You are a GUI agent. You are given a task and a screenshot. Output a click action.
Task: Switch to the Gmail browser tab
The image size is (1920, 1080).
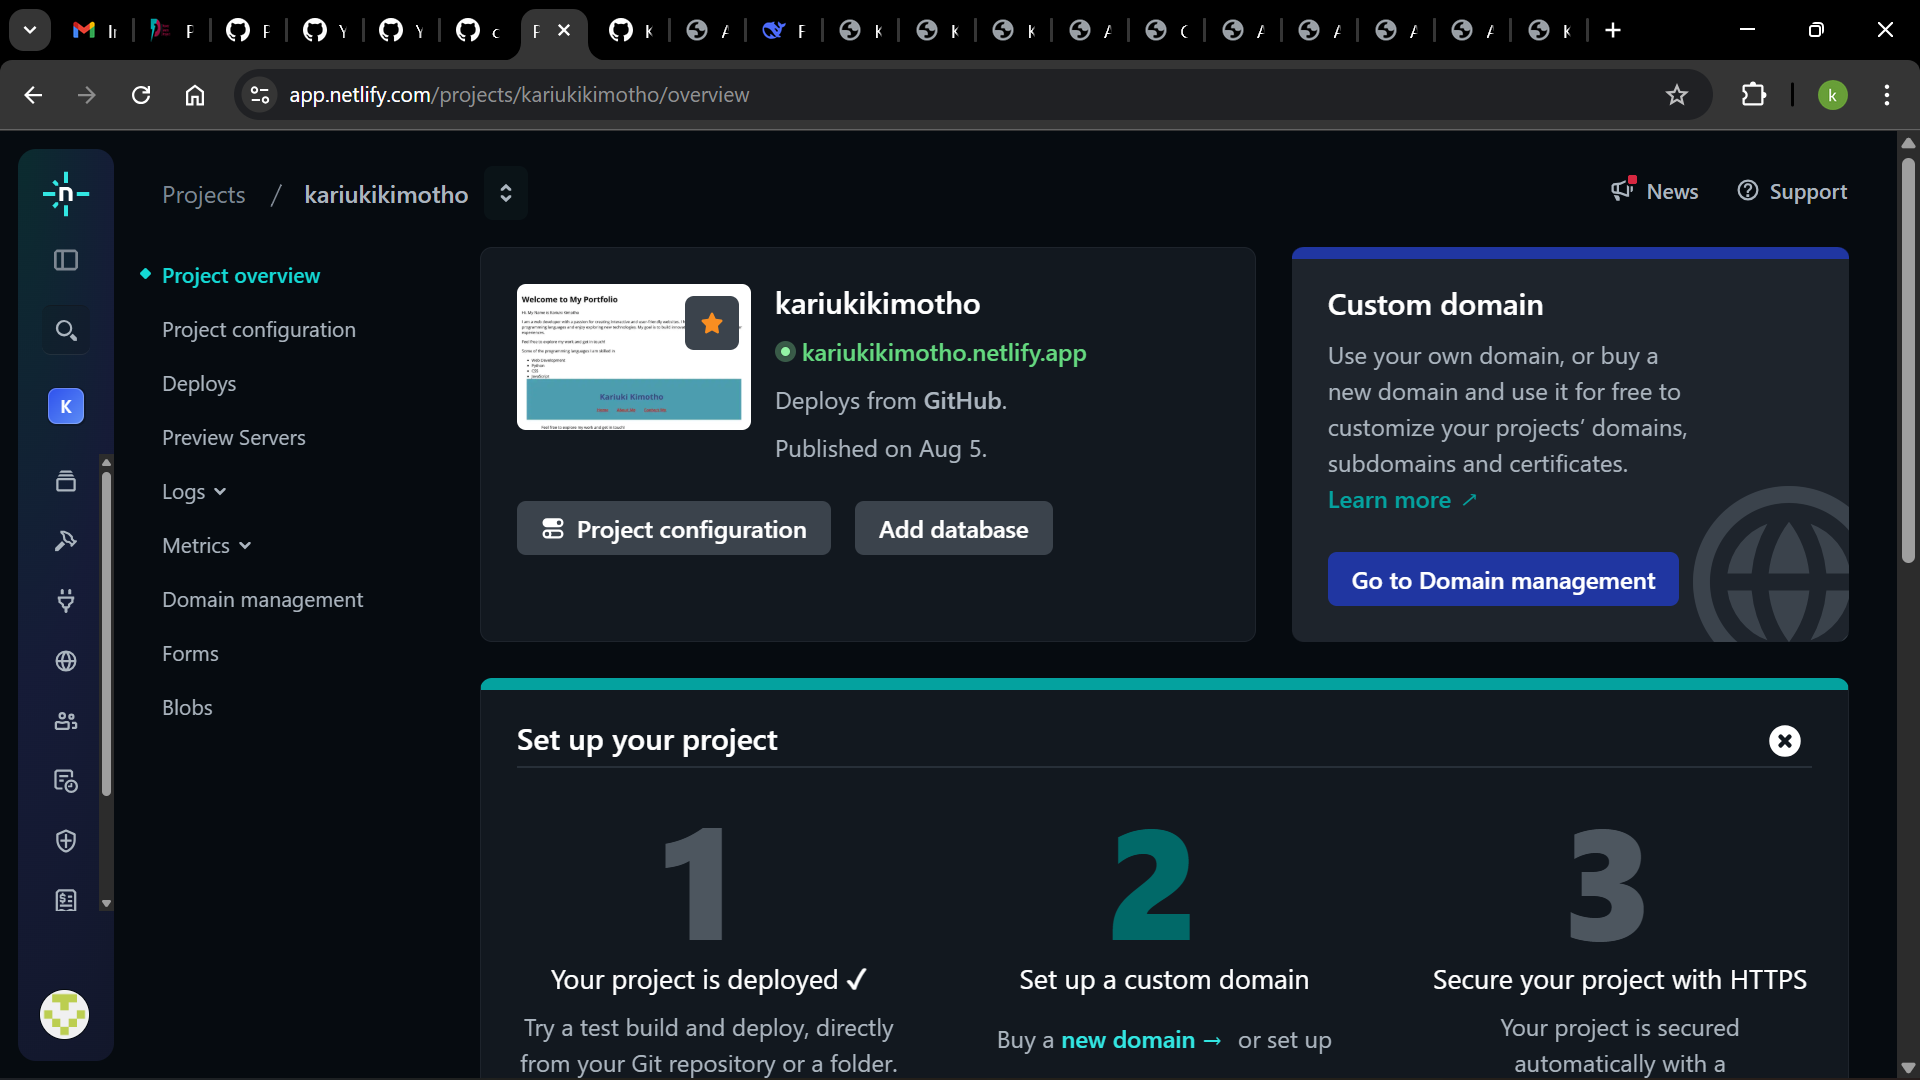tap(96, 31)
